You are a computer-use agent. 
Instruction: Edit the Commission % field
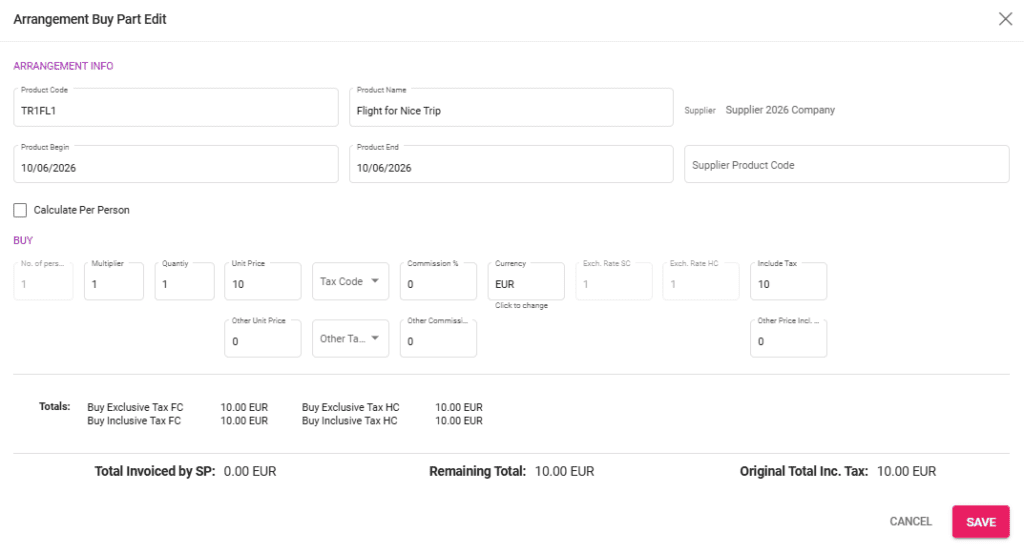pyautogui.click(x=438, y=284)
